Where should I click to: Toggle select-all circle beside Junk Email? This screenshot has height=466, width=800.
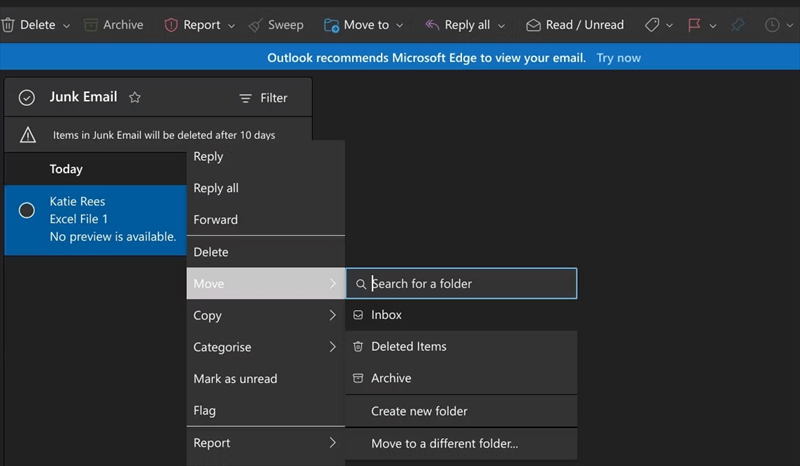click(x=27, y=98)
